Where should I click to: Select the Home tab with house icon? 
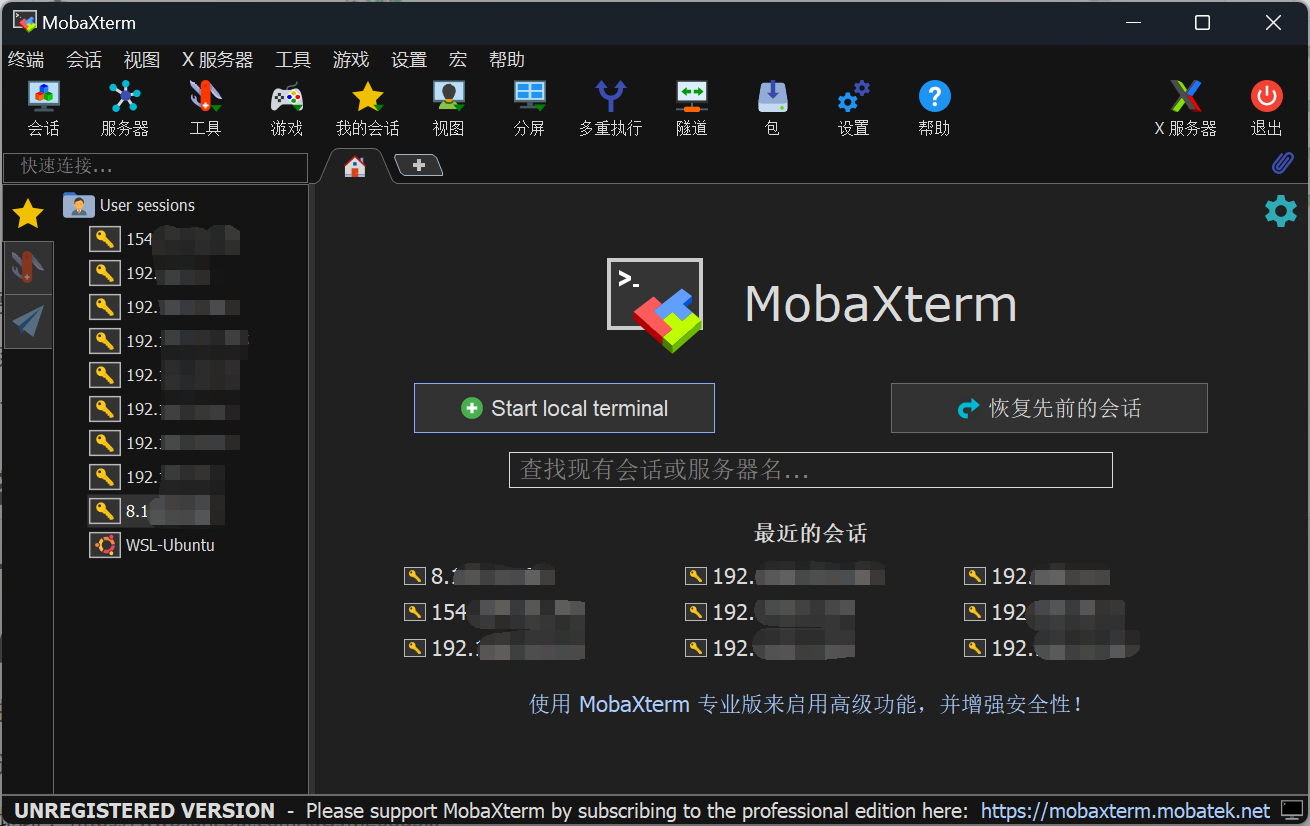pyautogui.click(x=355, y=166)
